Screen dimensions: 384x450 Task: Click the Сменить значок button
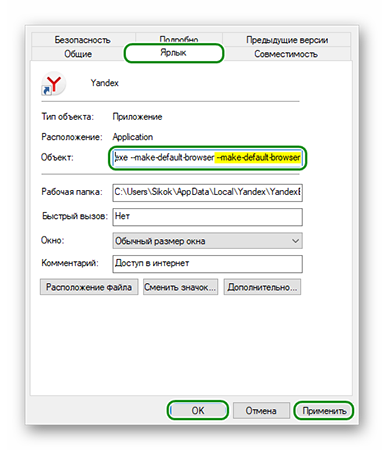click(180, 287)
